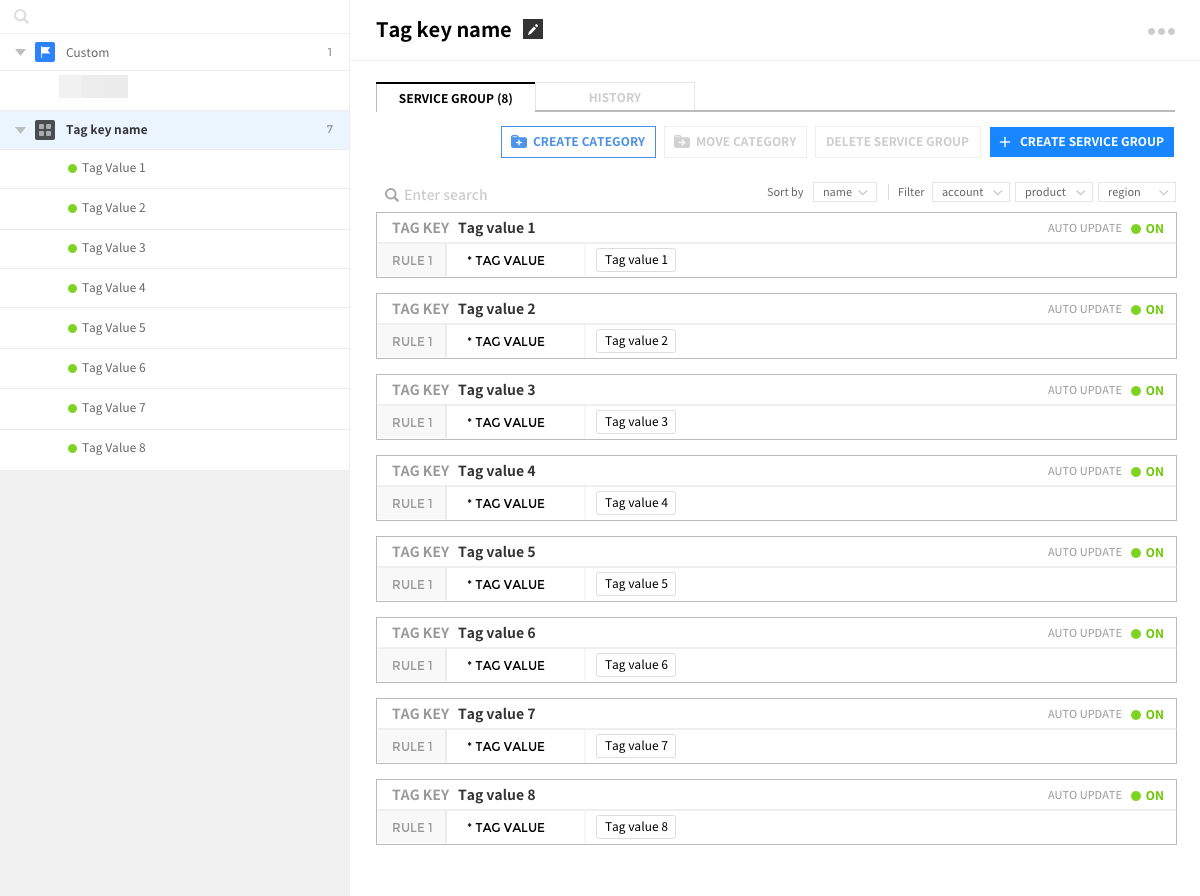Click green status dot for Tag Value 1
1200x896 pixels.
[72, 168]
